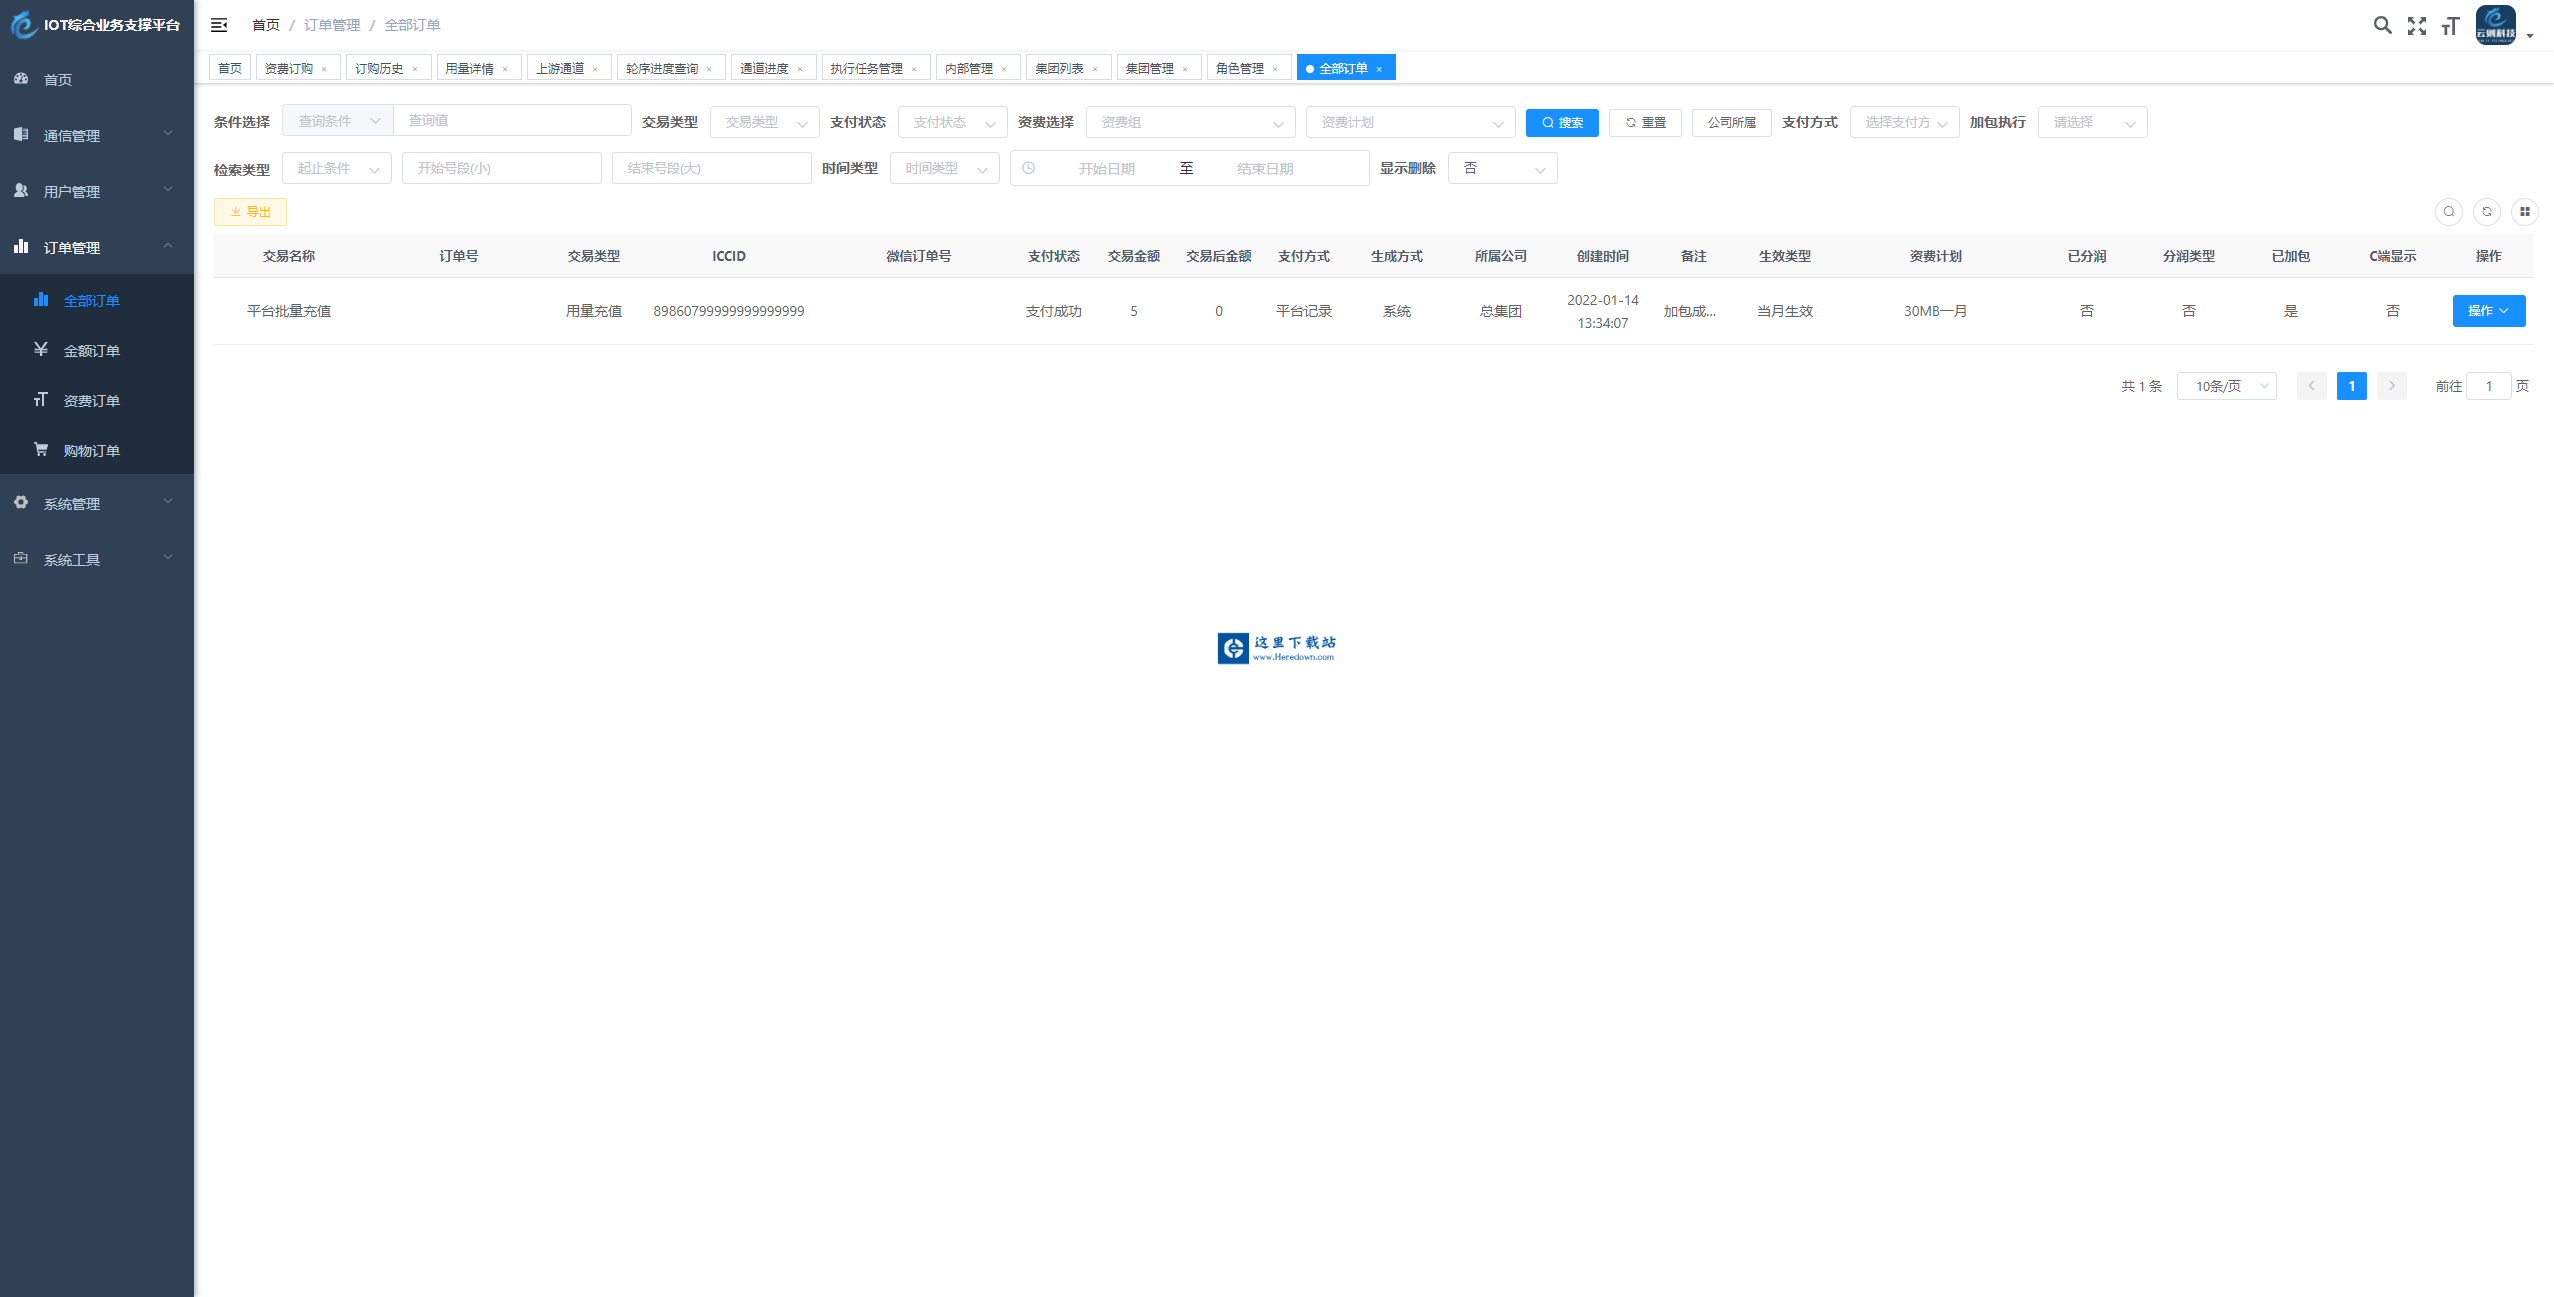Open 购物订单 in the sidebar
The width and height of the screenshot is (2554, 1297).
(x=91, y=451)
